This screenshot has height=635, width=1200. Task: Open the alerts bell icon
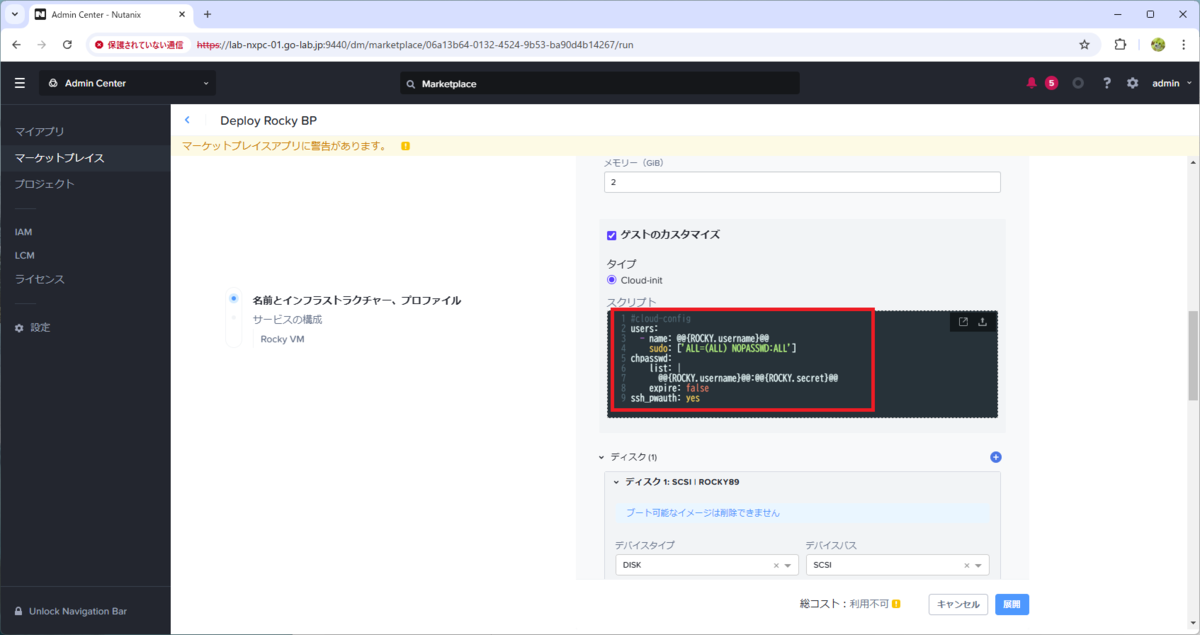[x=1031, y=83]
